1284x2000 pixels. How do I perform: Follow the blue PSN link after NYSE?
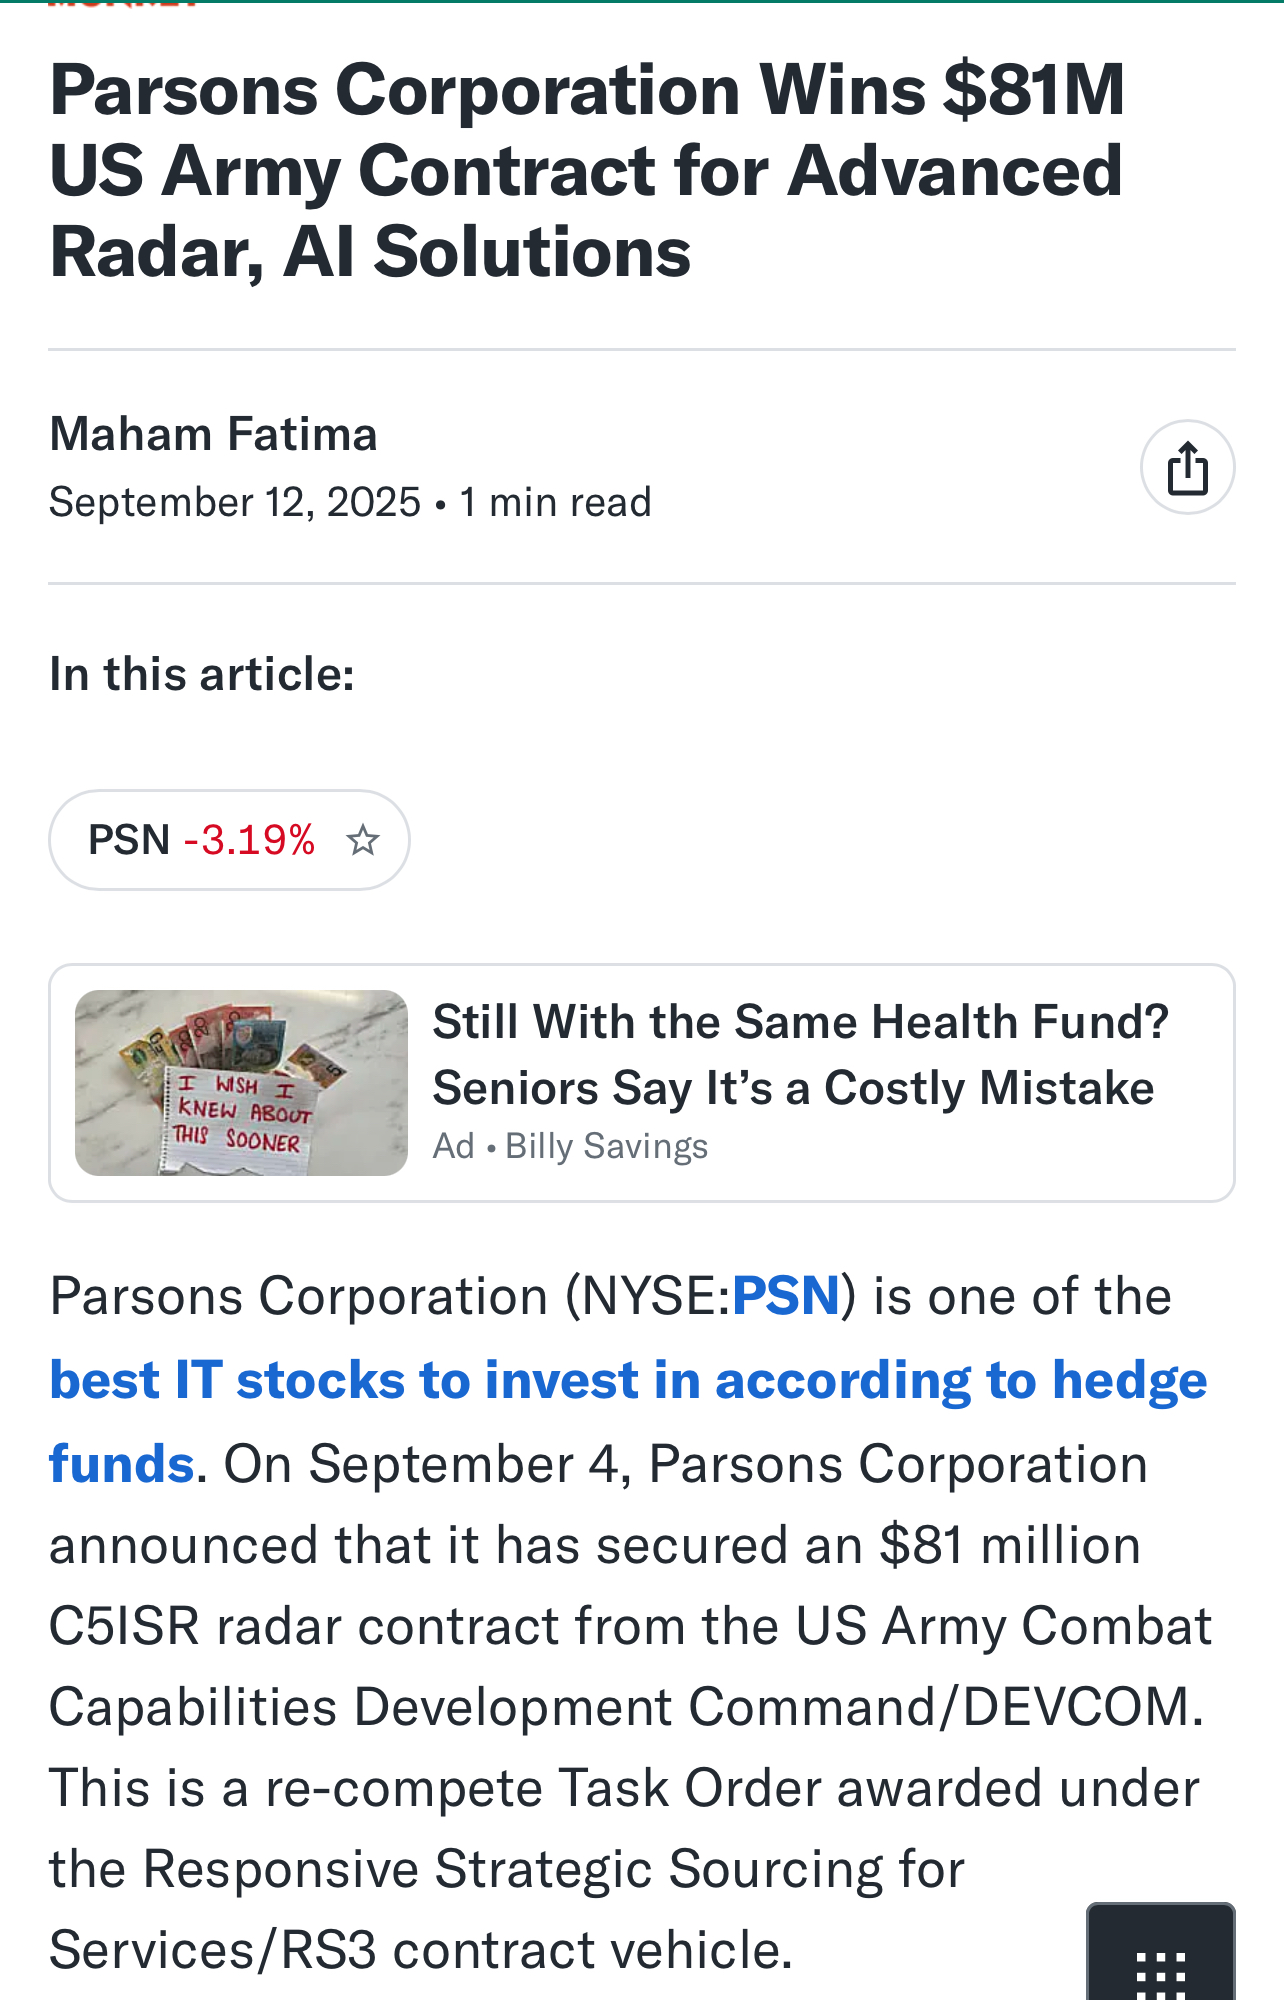(x=786, y=1296)
